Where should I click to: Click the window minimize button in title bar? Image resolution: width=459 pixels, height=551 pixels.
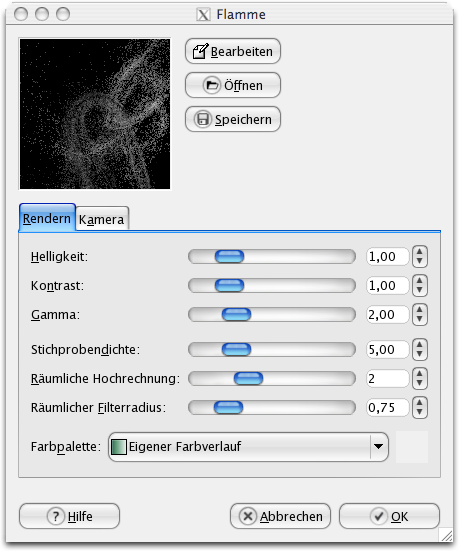click(x=42, y=14)
